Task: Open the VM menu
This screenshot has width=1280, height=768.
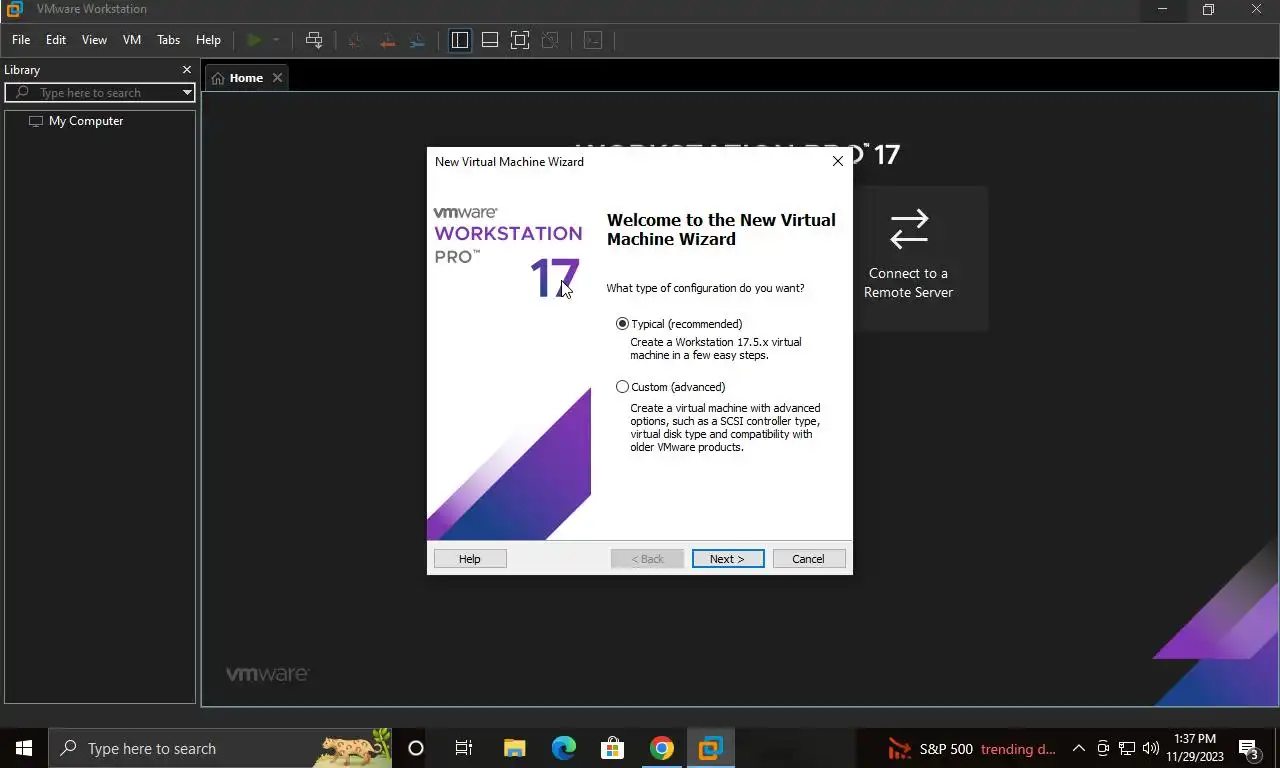Action: (132, 40)
